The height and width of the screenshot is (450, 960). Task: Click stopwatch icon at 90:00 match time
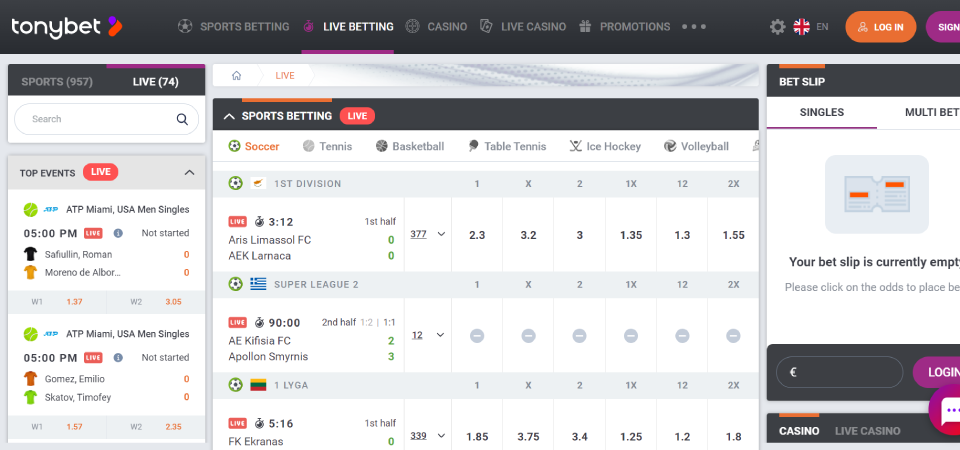coord(259,322)
